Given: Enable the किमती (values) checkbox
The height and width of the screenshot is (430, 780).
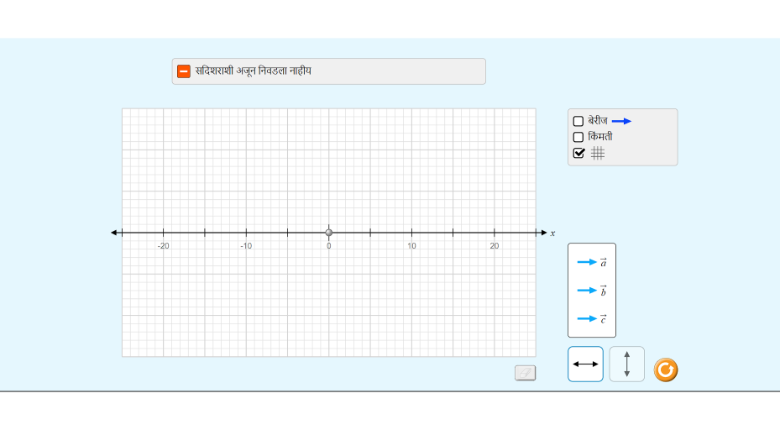Looking at the screenshot, I should [578, 137].
